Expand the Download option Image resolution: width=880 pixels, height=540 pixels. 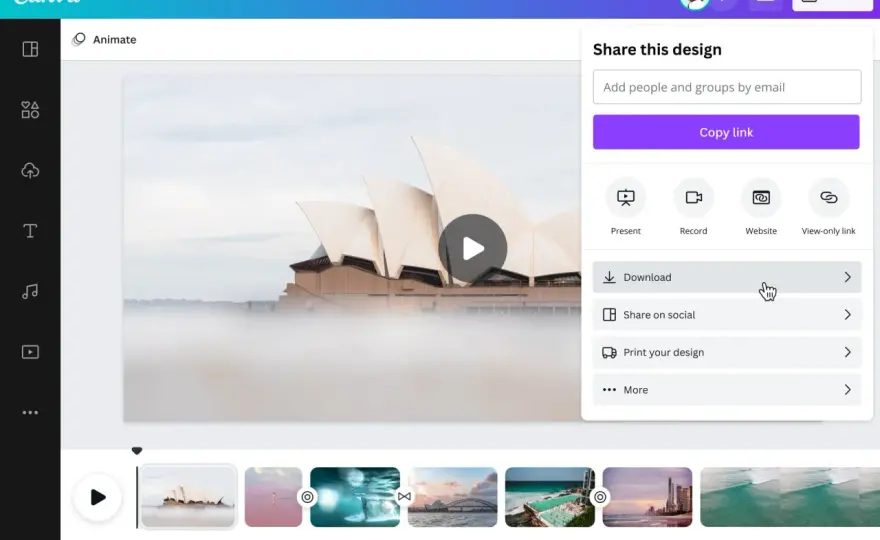[727, 277]
